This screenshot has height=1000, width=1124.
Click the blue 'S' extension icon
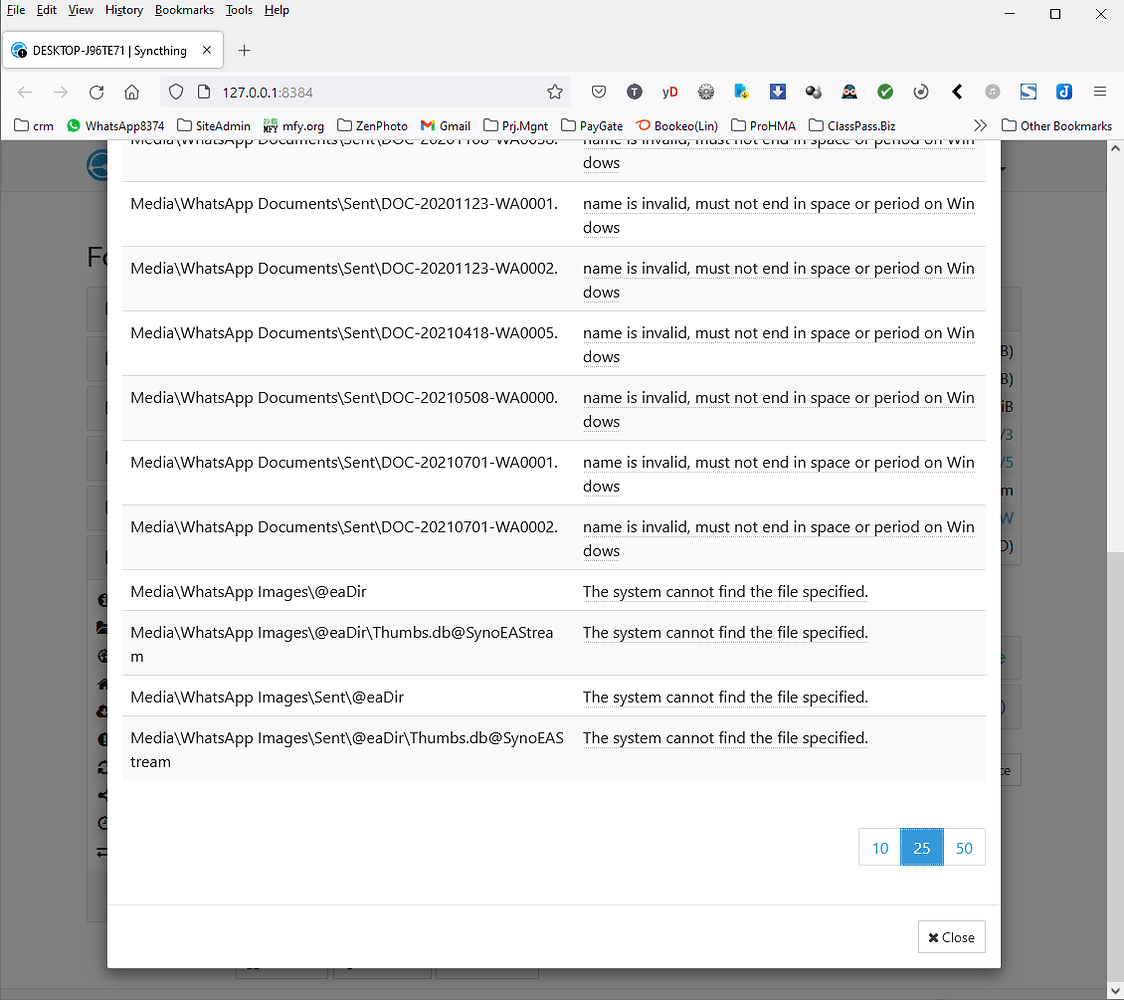pos(1028,91)
